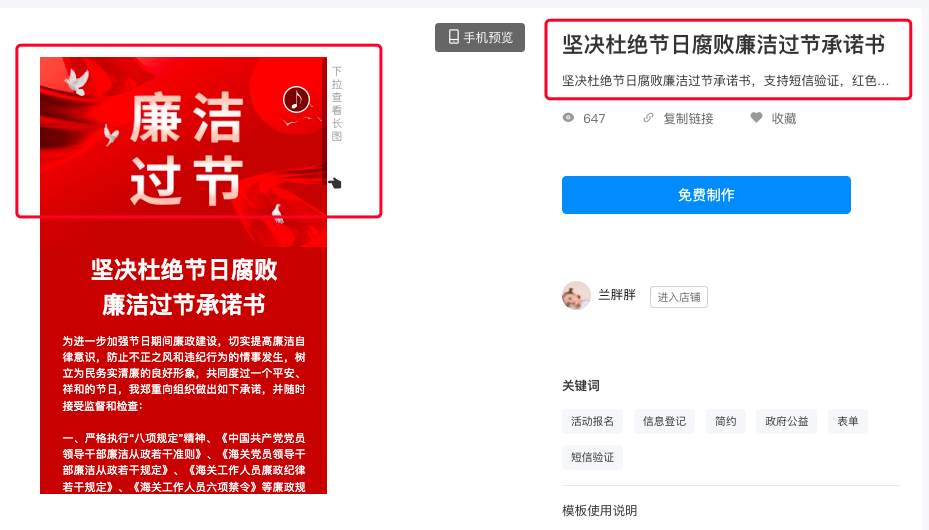Image resolution: width=929 pixels, height=530 pixels.
Task: Click the phone icon in 手机预览
Action: [454, 37]
